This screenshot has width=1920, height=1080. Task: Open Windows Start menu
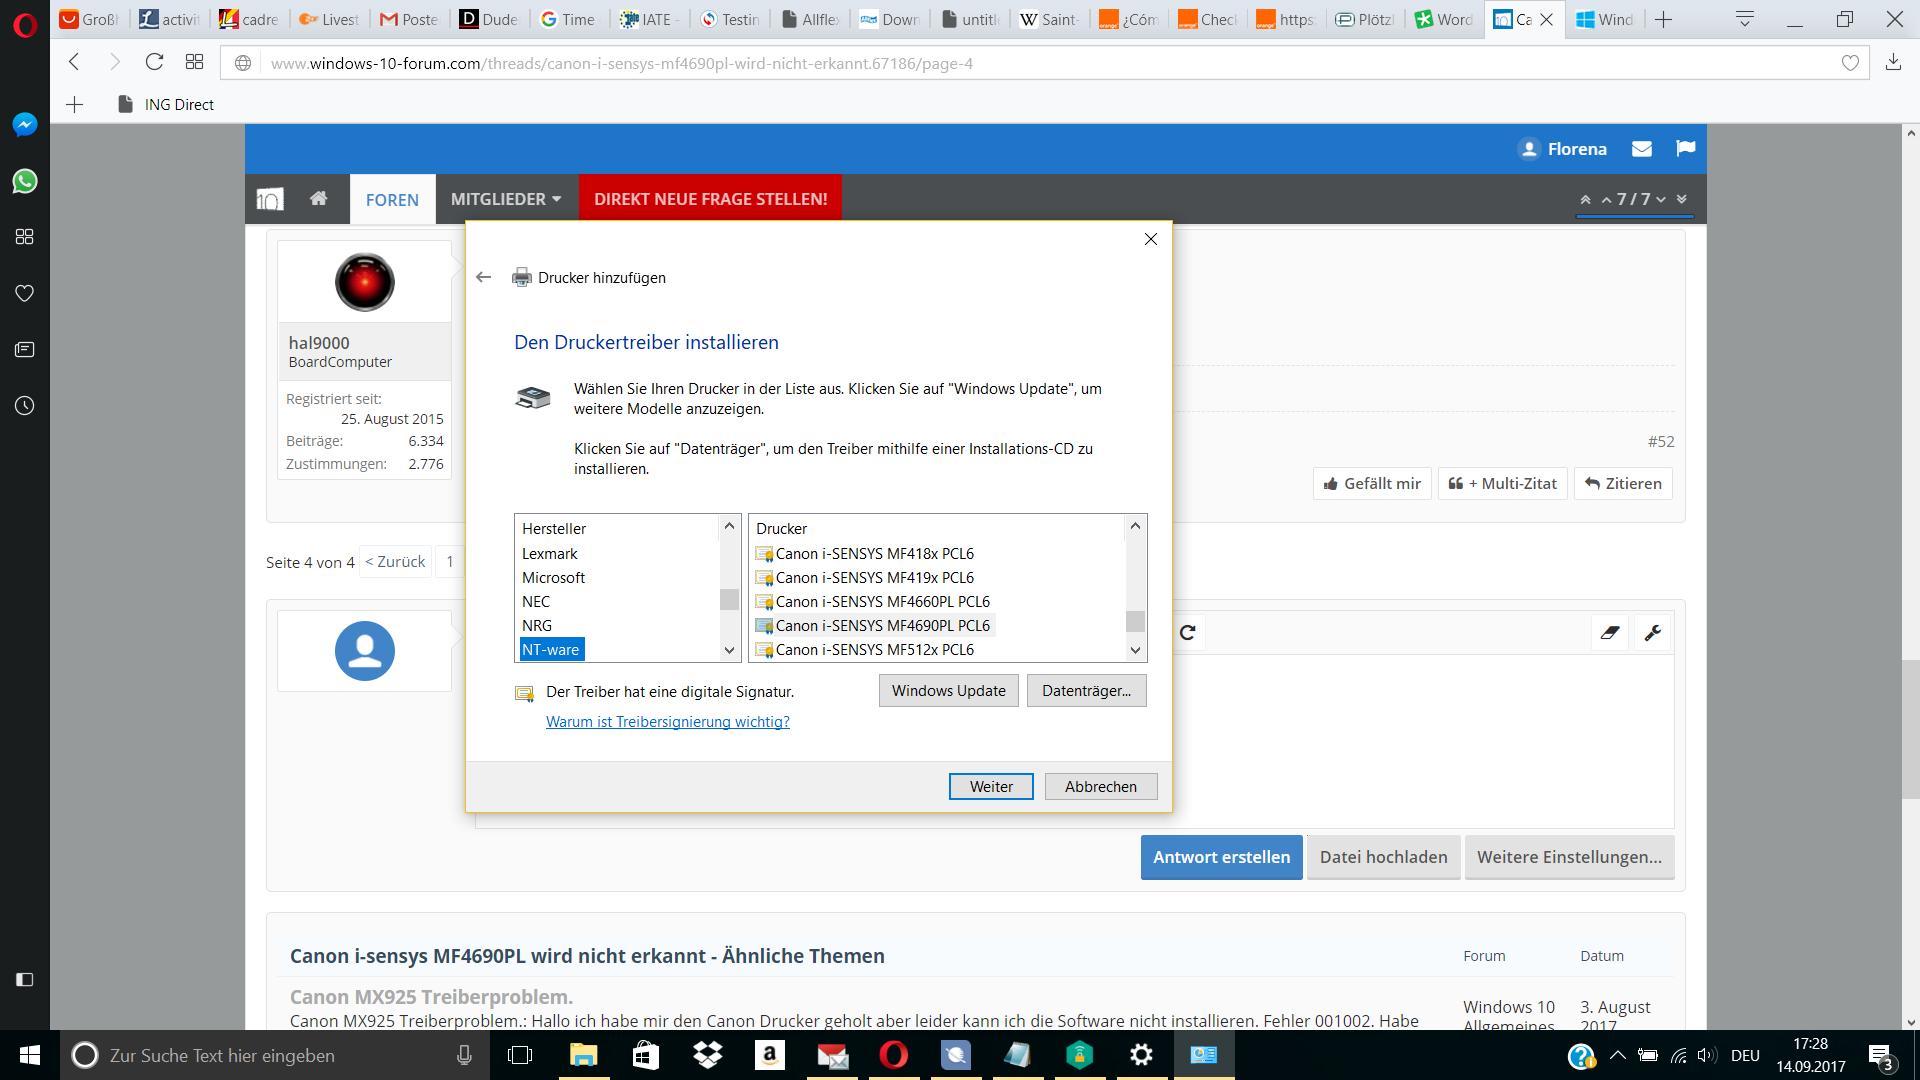click(30, 1055)
